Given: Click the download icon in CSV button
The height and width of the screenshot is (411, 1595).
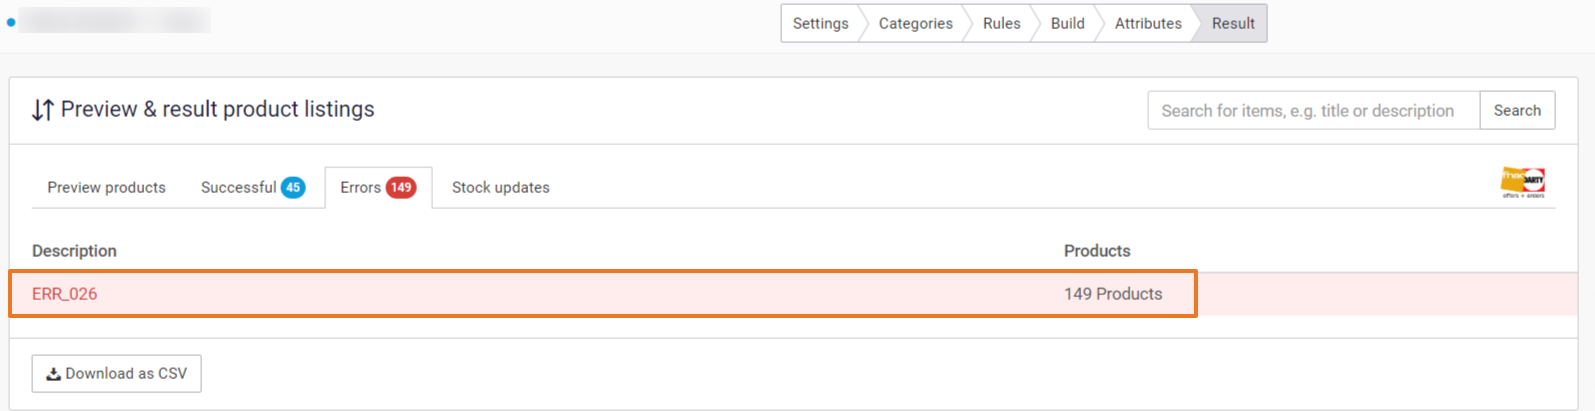Looking at the screenshot, I should point(54,374).
